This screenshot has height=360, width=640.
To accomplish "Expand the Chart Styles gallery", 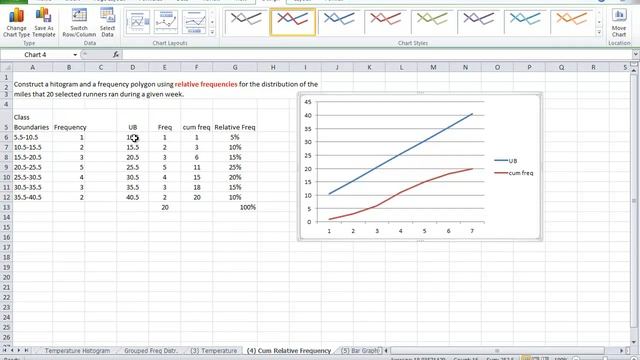I will [599, 32].
